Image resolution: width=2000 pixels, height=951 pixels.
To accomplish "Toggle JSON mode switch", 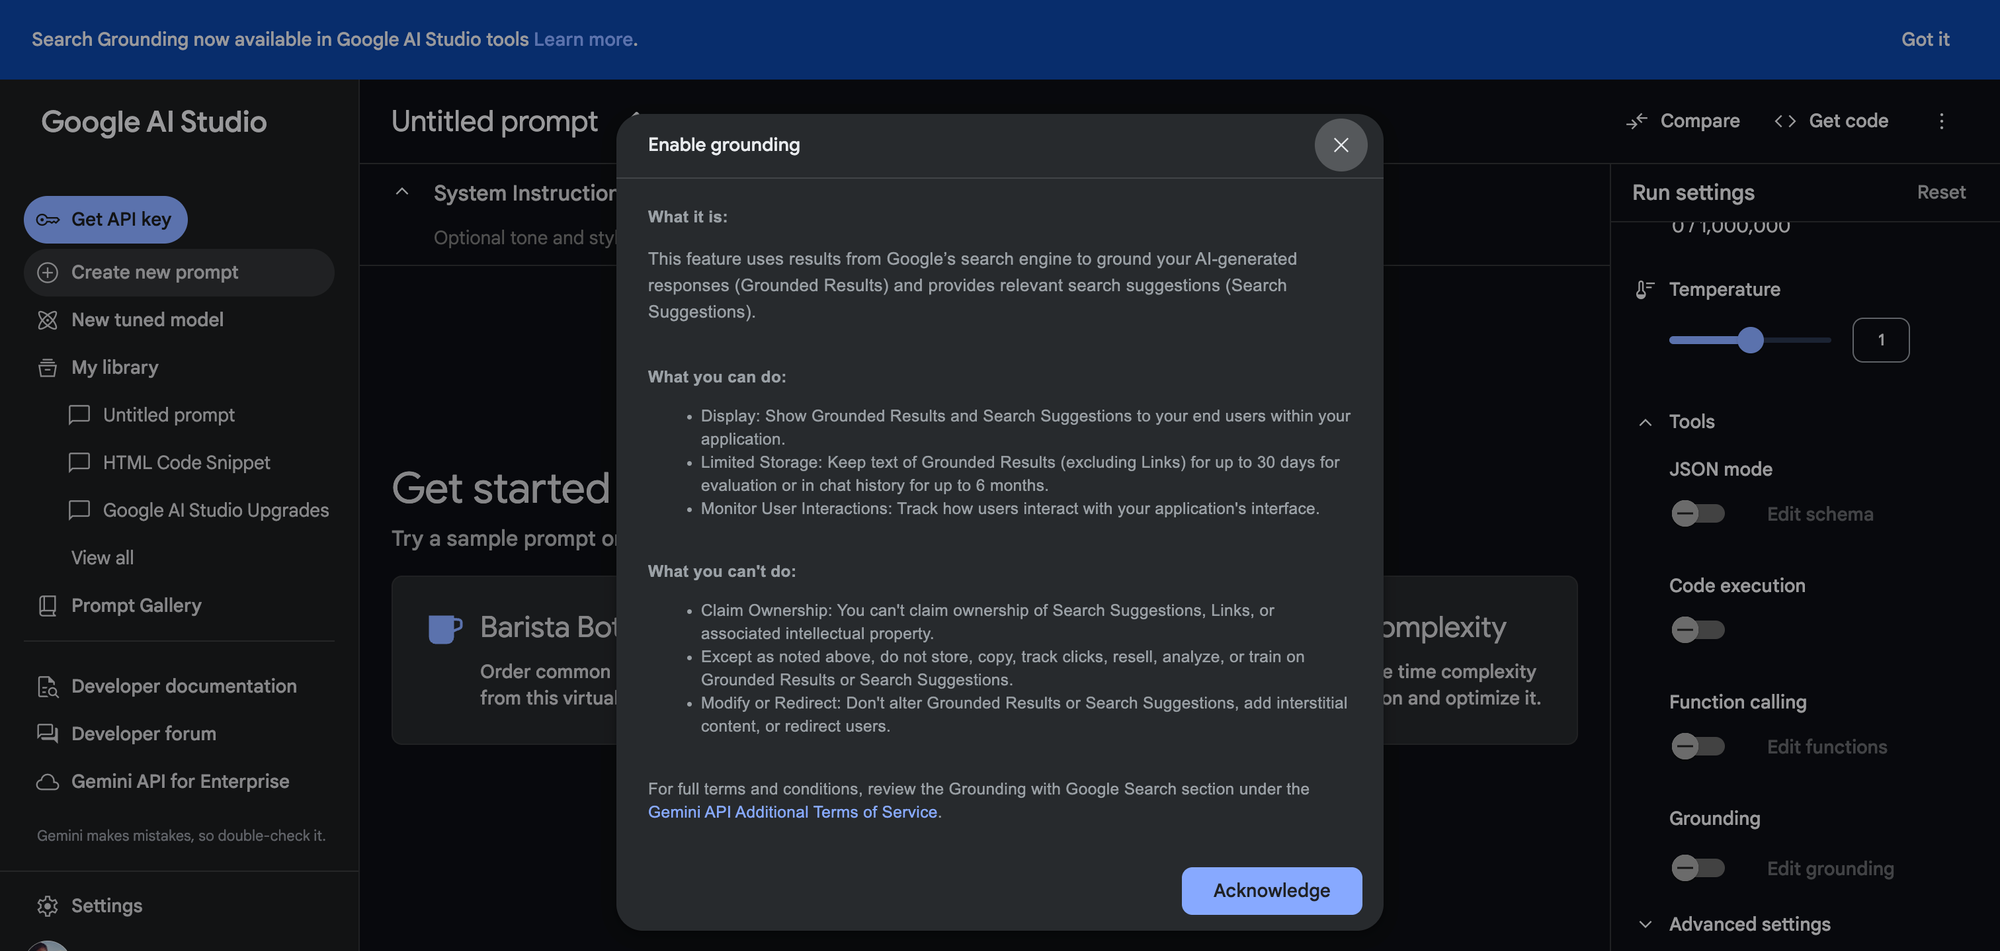I will coord(1698,514).
